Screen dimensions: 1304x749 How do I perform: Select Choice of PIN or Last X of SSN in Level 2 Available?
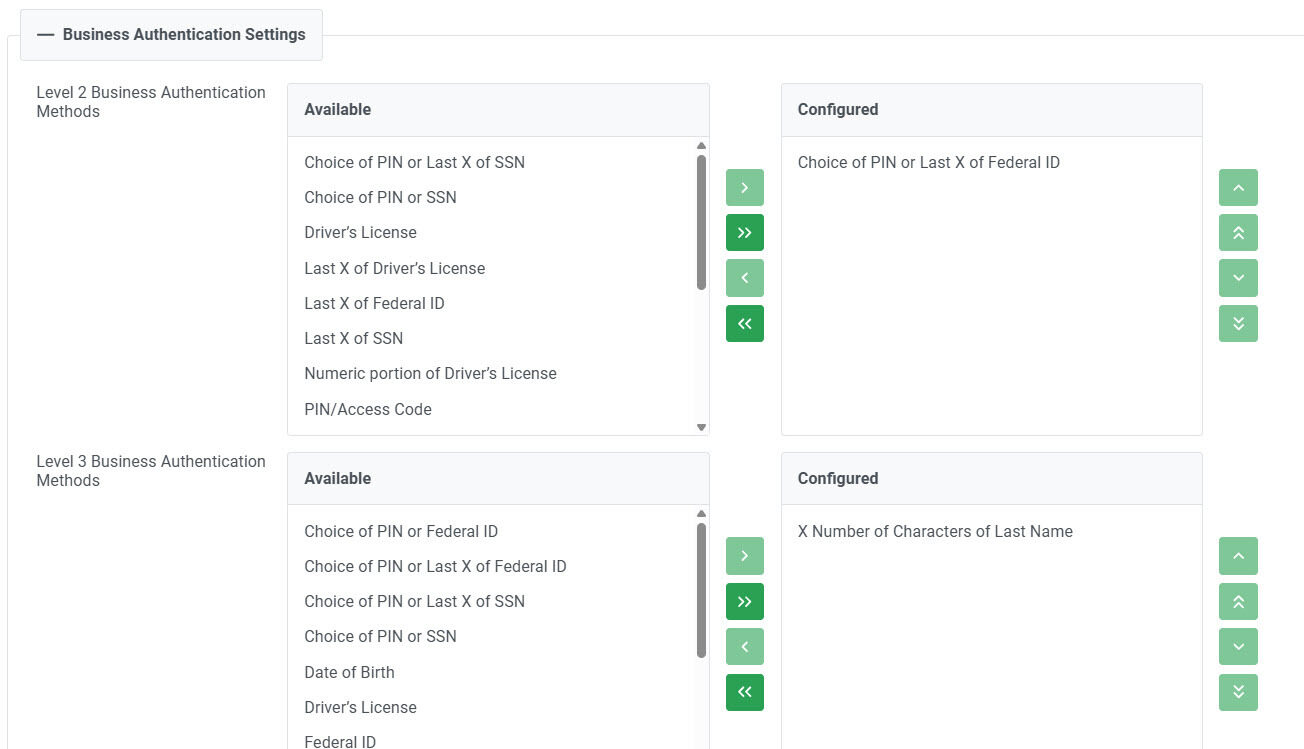point(491,162)
